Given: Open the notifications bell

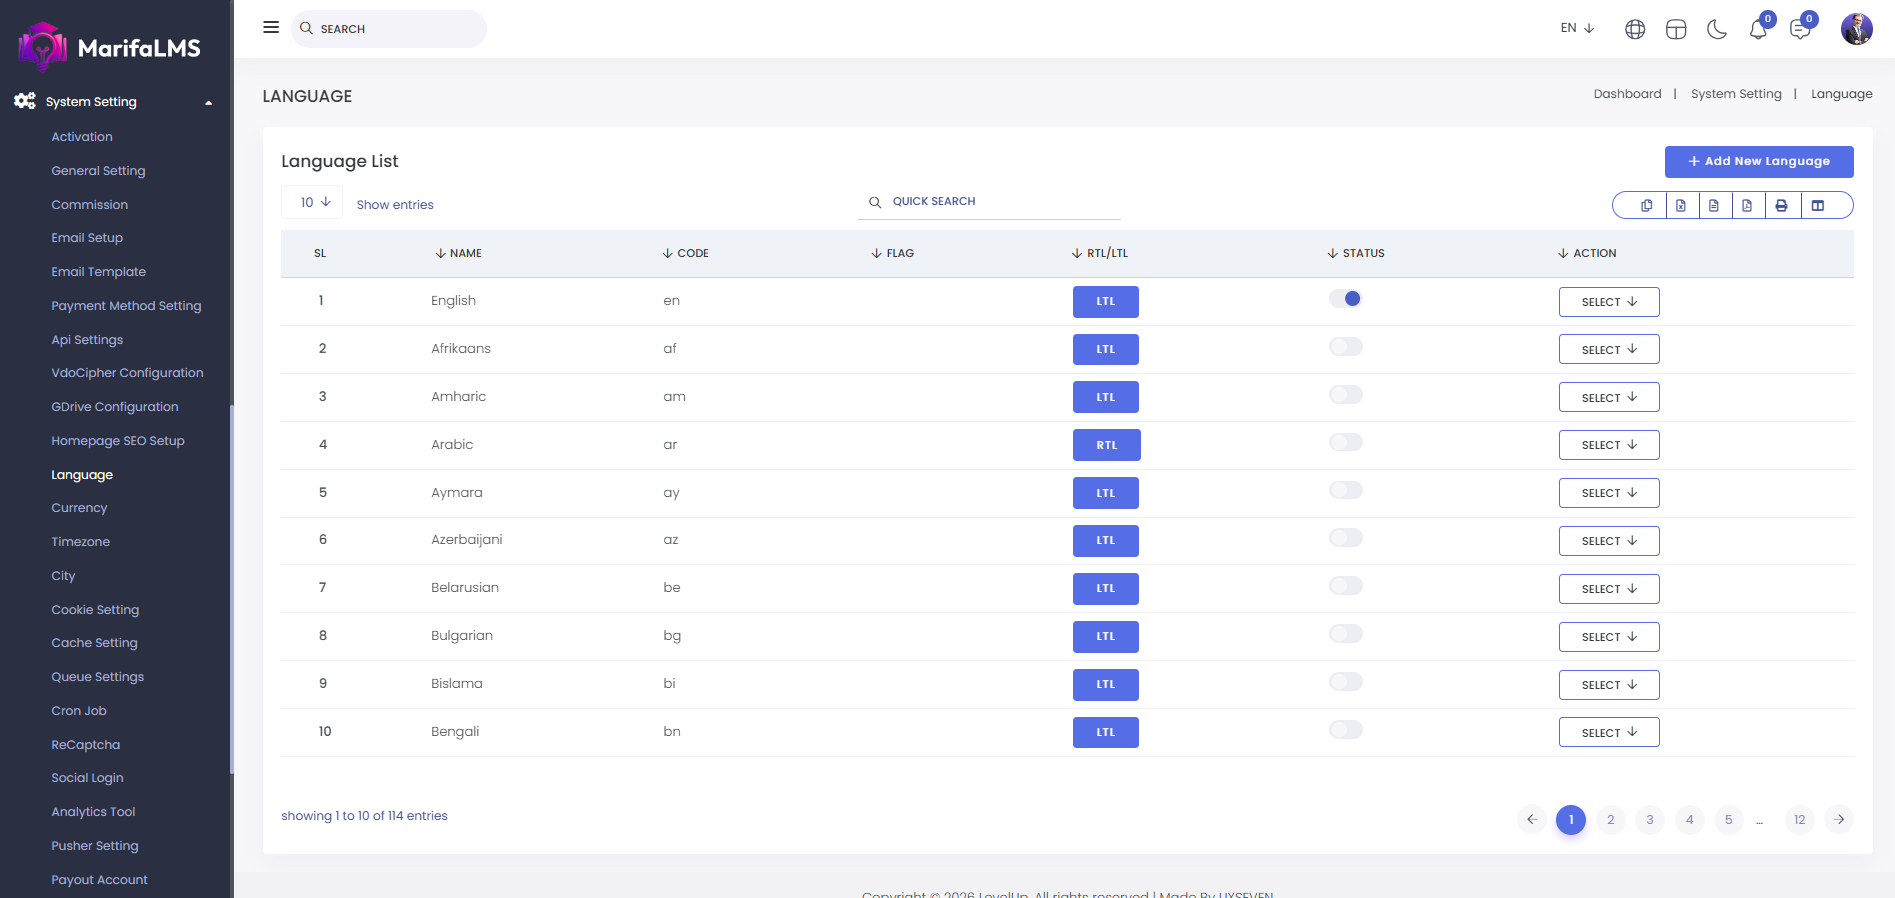Looking at the screenshot, I should click(x=1758, y=29).
